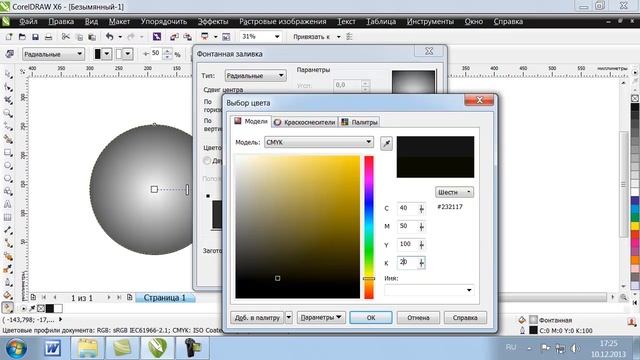Click the vertical hue slider strip
640x360 pixels.
coord(369,227)
